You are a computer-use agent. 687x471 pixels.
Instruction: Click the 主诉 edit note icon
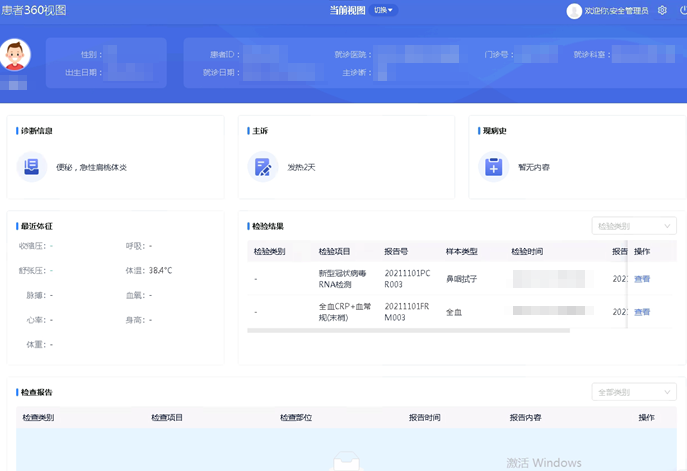pos(262,167)
